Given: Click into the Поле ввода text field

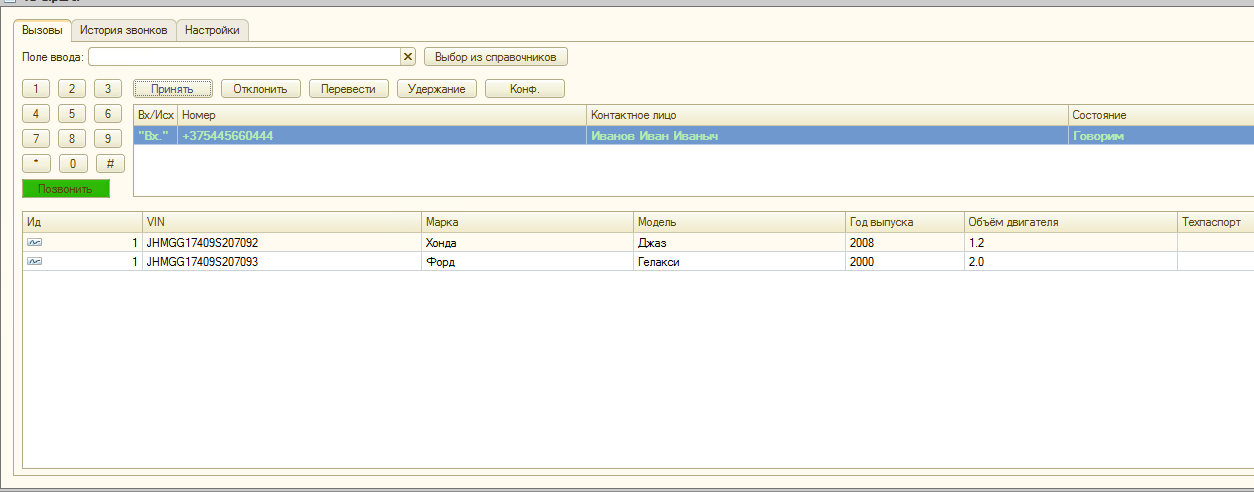Looking at the screenshot, I should tap(244, 57).
